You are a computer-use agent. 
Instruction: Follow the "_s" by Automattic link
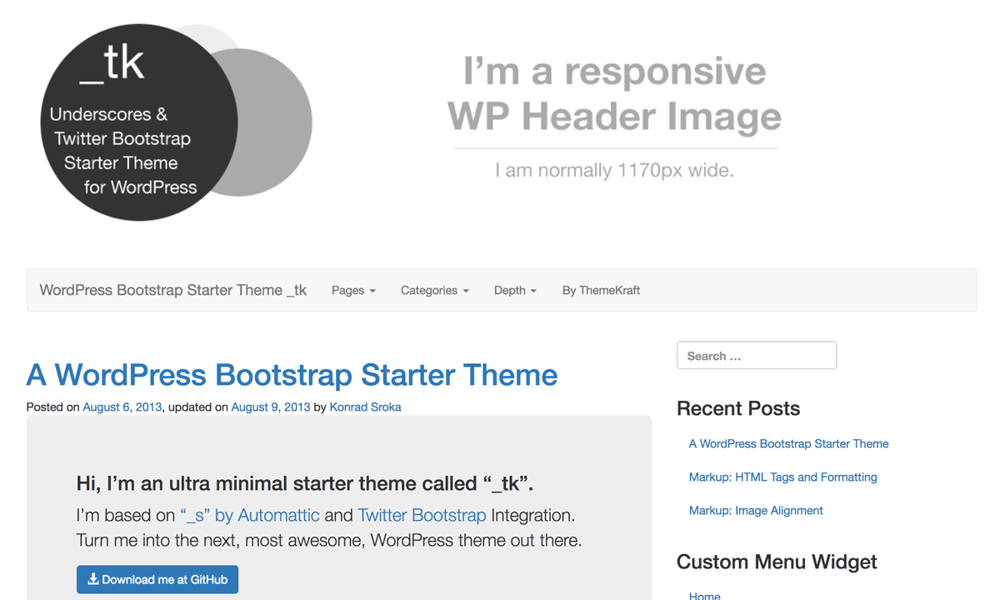250,516
